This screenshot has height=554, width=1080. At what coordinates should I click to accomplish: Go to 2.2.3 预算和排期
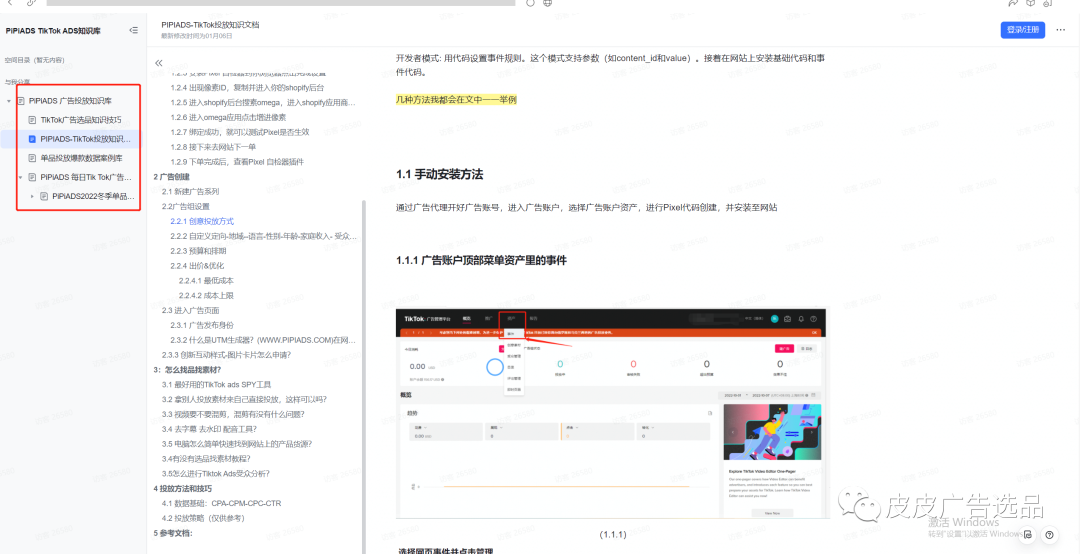(198, 251)
